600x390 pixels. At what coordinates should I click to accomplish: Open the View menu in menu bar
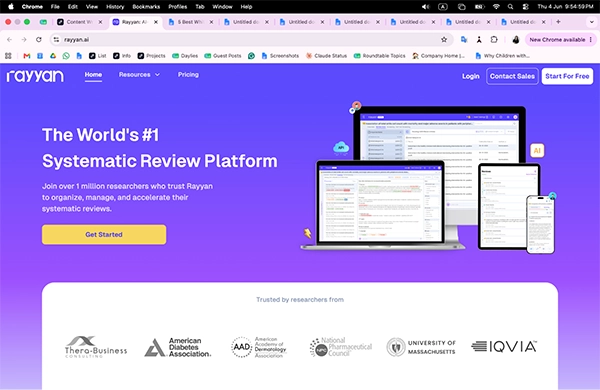click(x=92, y=7)
